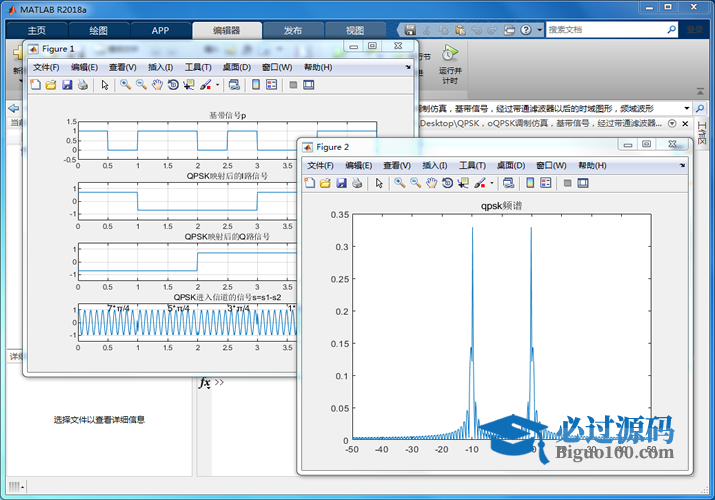
Task: Toggle Insert Colorbar in Figure 1 toolbar
Action: point(256,85)
